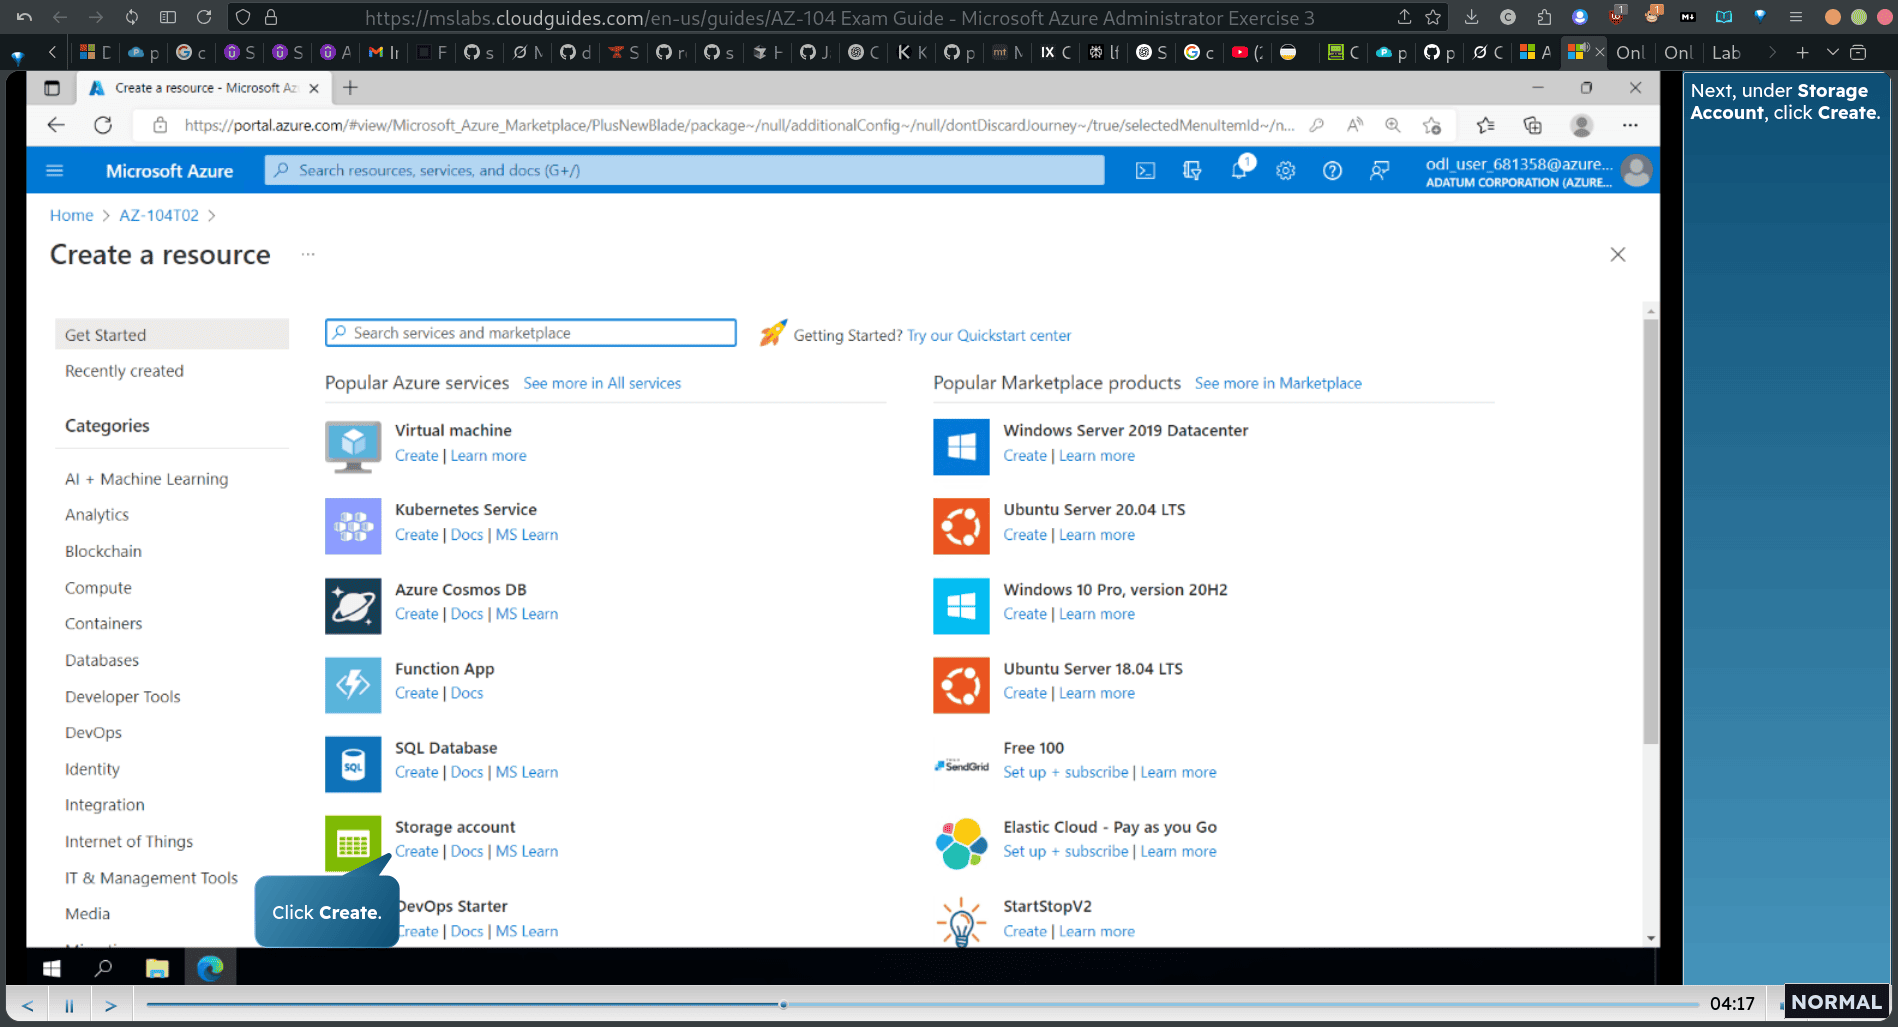This screenshot has width=1898, height=1027.
Task: Click the Function App icon
Action: (353, 685)
